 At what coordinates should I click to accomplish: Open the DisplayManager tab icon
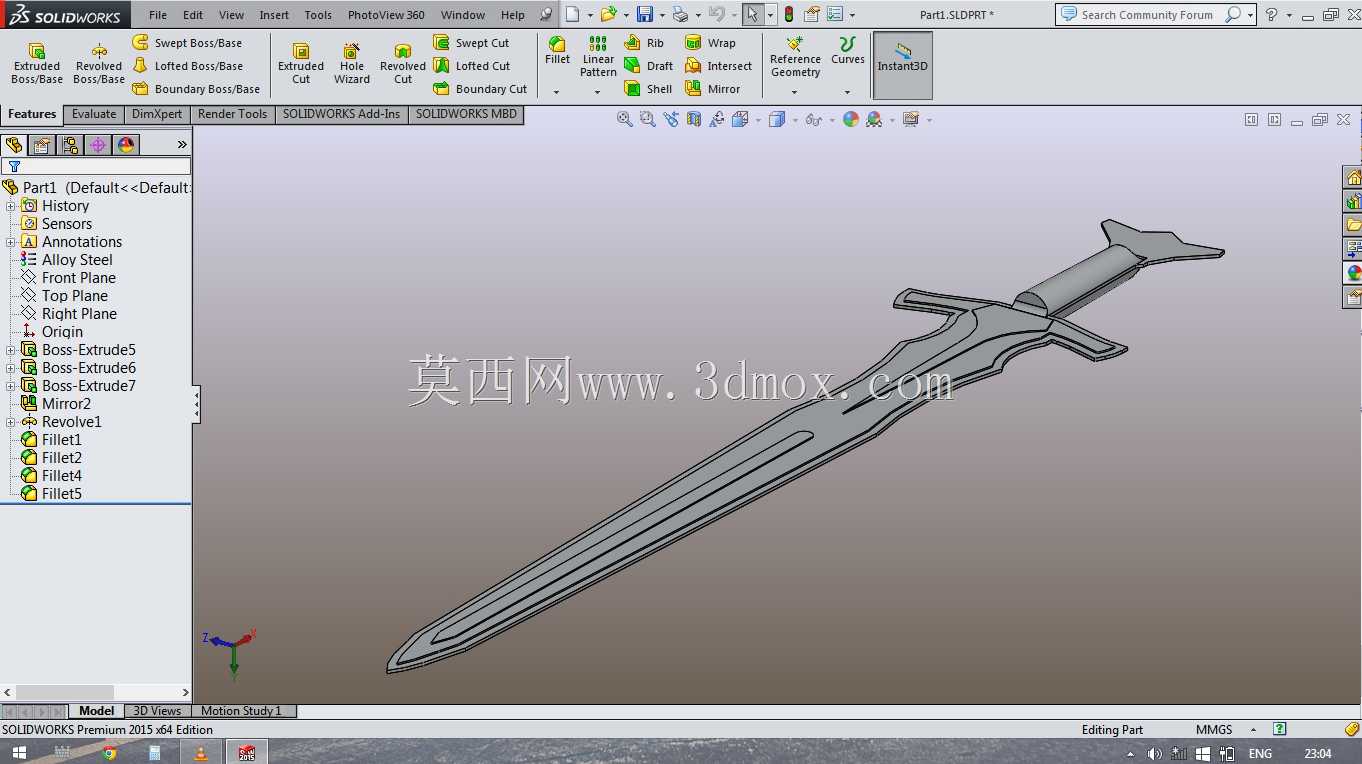tap(126, 145)
